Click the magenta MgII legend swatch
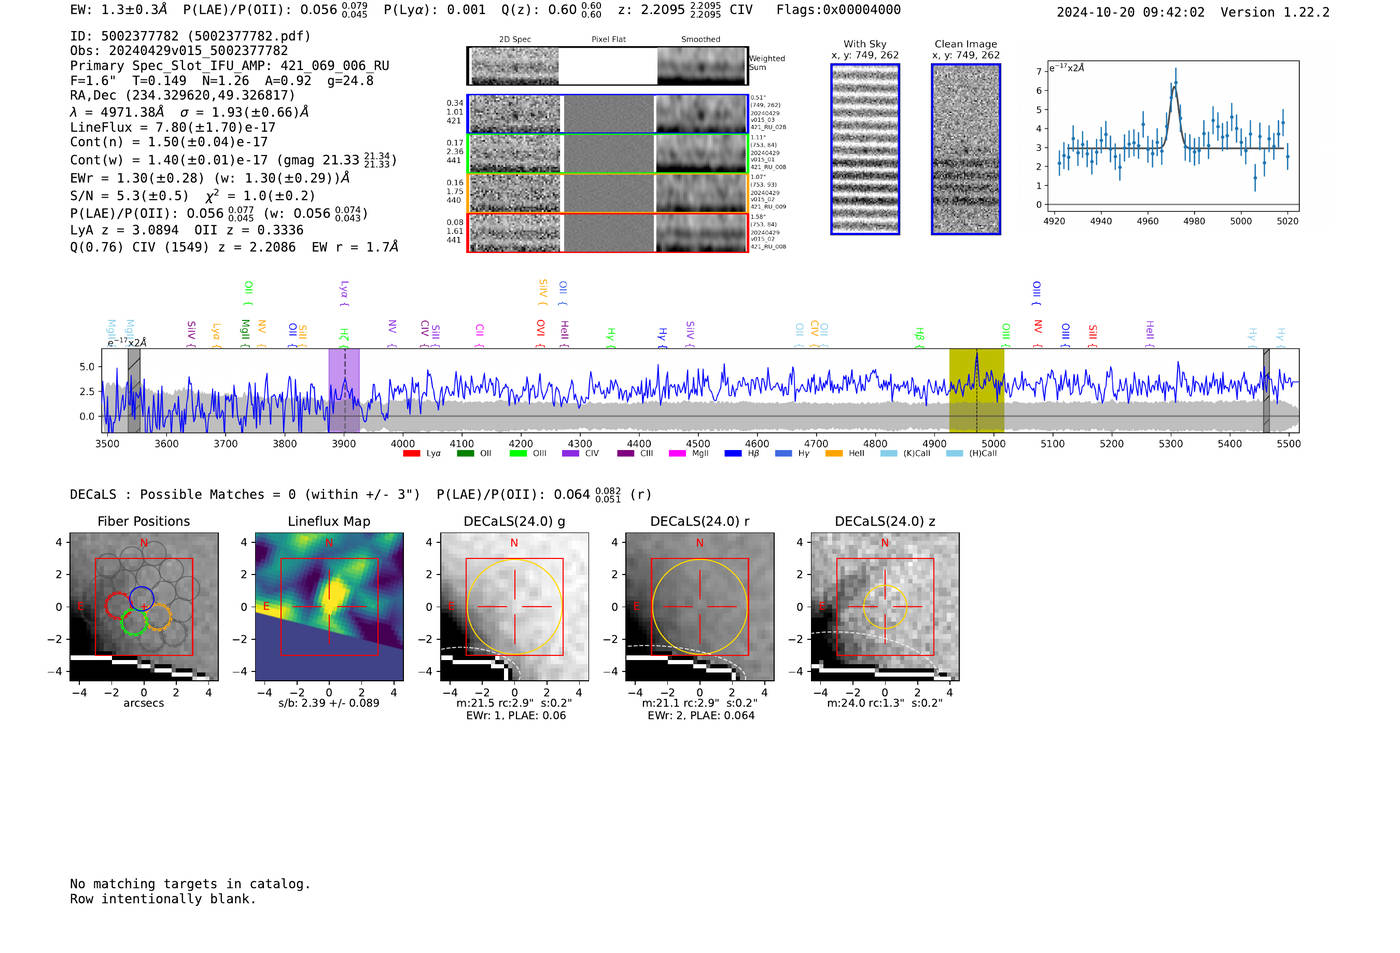Viewport: 1400px width, 953px height. click(677, 454)
